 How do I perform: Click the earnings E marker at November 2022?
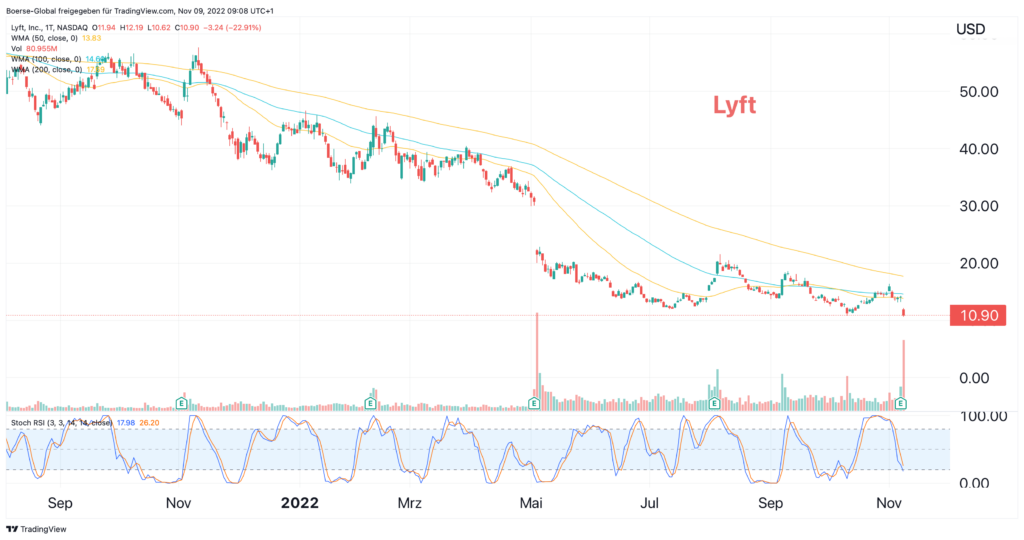901,404
